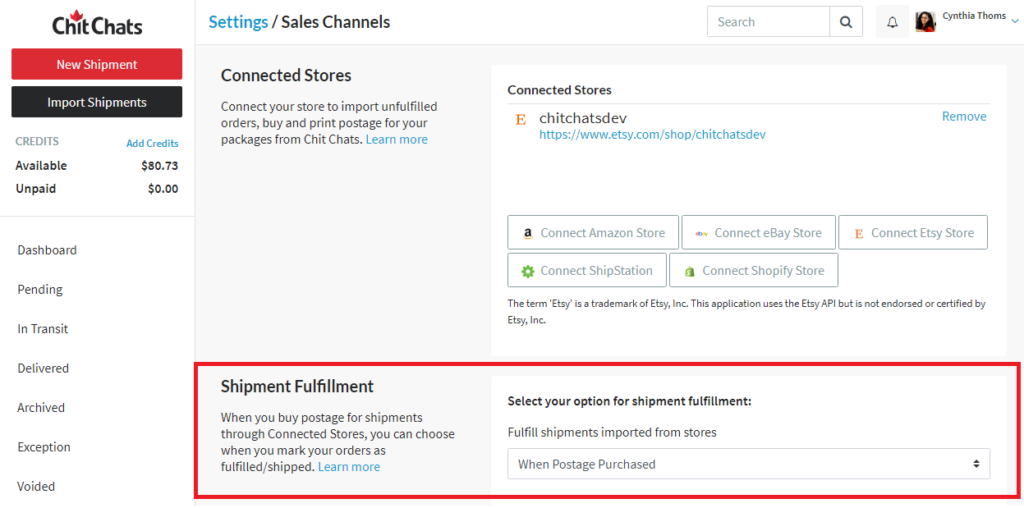Click Connect Etsy Store button
1024x508 pixels.
pos(913,233)
